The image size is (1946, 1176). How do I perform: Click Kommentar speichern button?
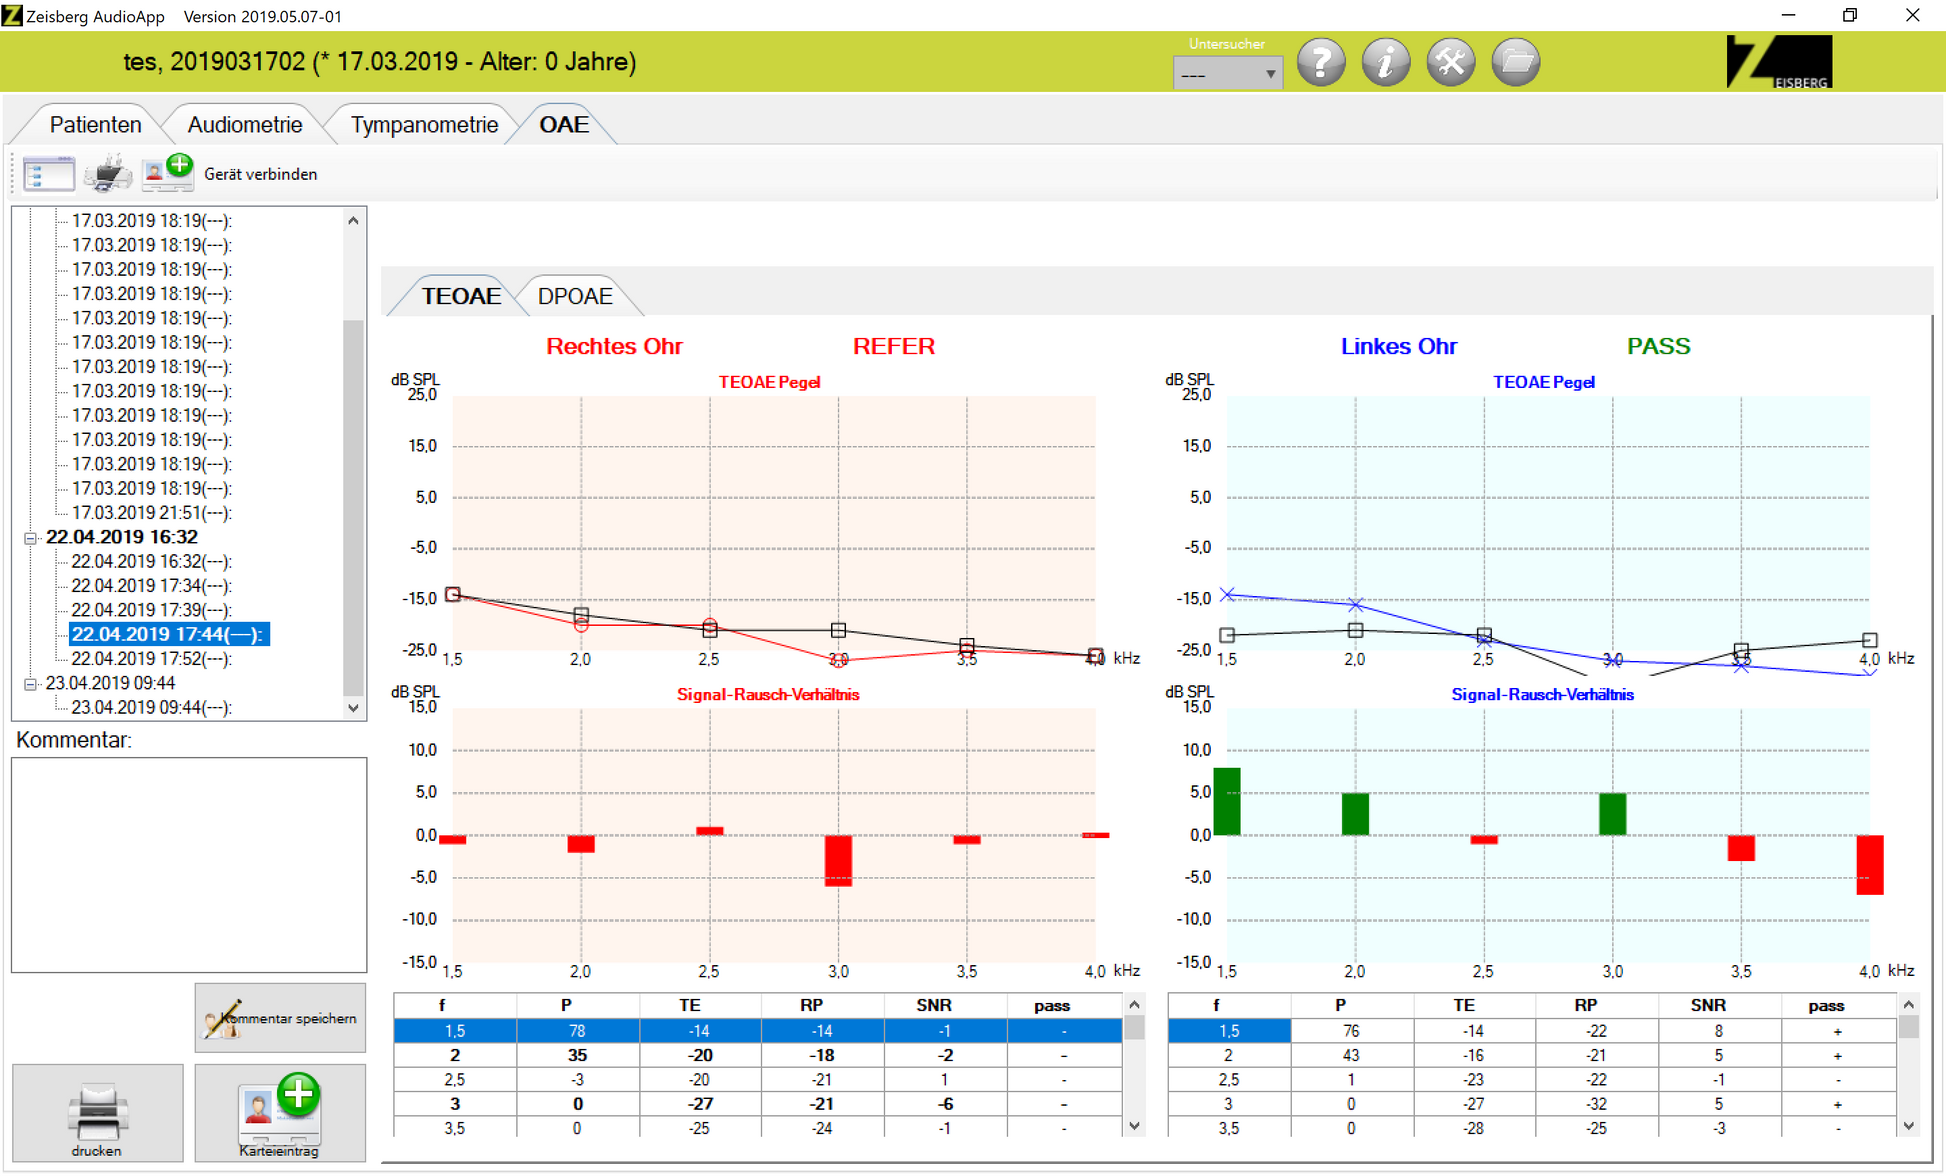pos(280,1018)
